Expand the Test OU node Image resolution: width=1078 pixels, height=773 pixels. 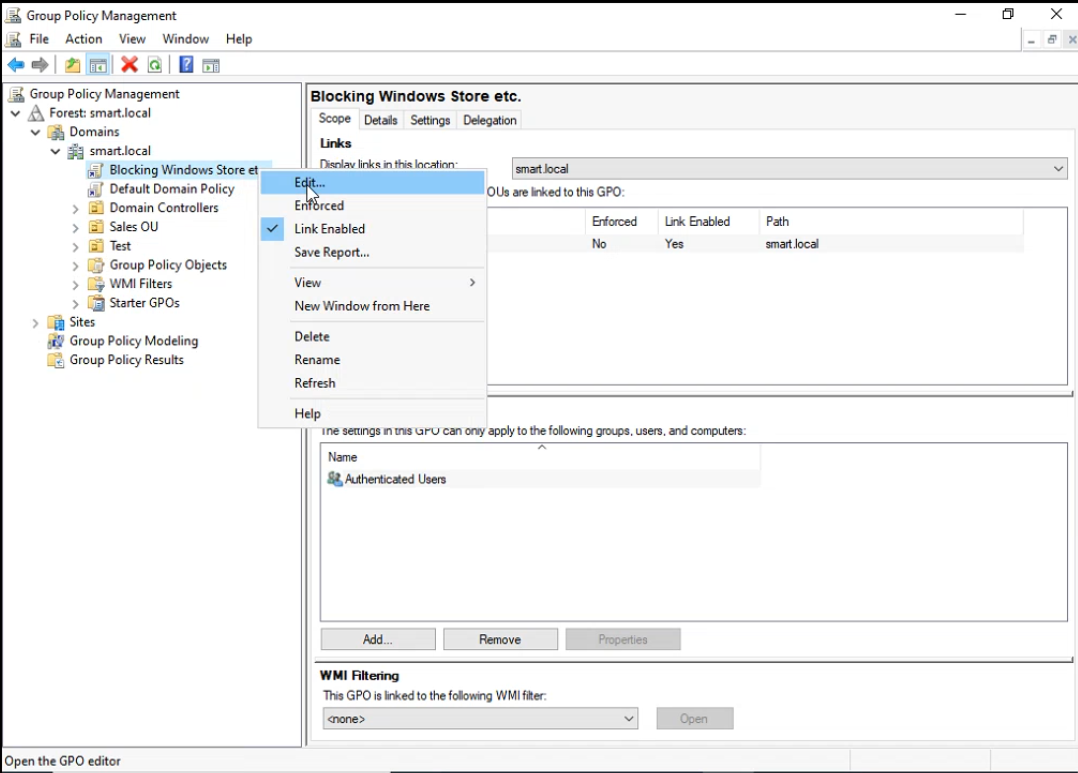pyautogui.click(x=76, y=247)
